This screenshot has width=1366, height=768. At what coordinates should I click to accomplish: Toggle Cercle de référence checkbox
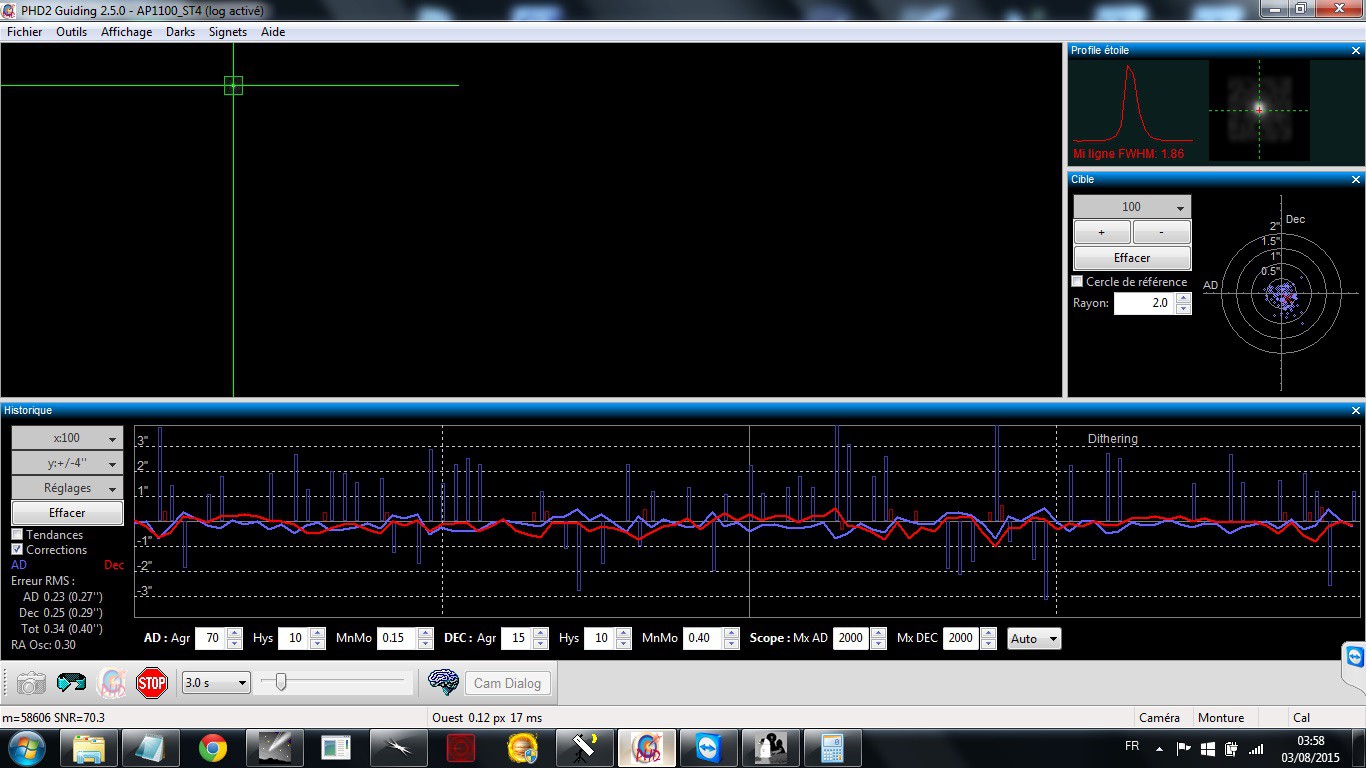[x=1078, y=282]
